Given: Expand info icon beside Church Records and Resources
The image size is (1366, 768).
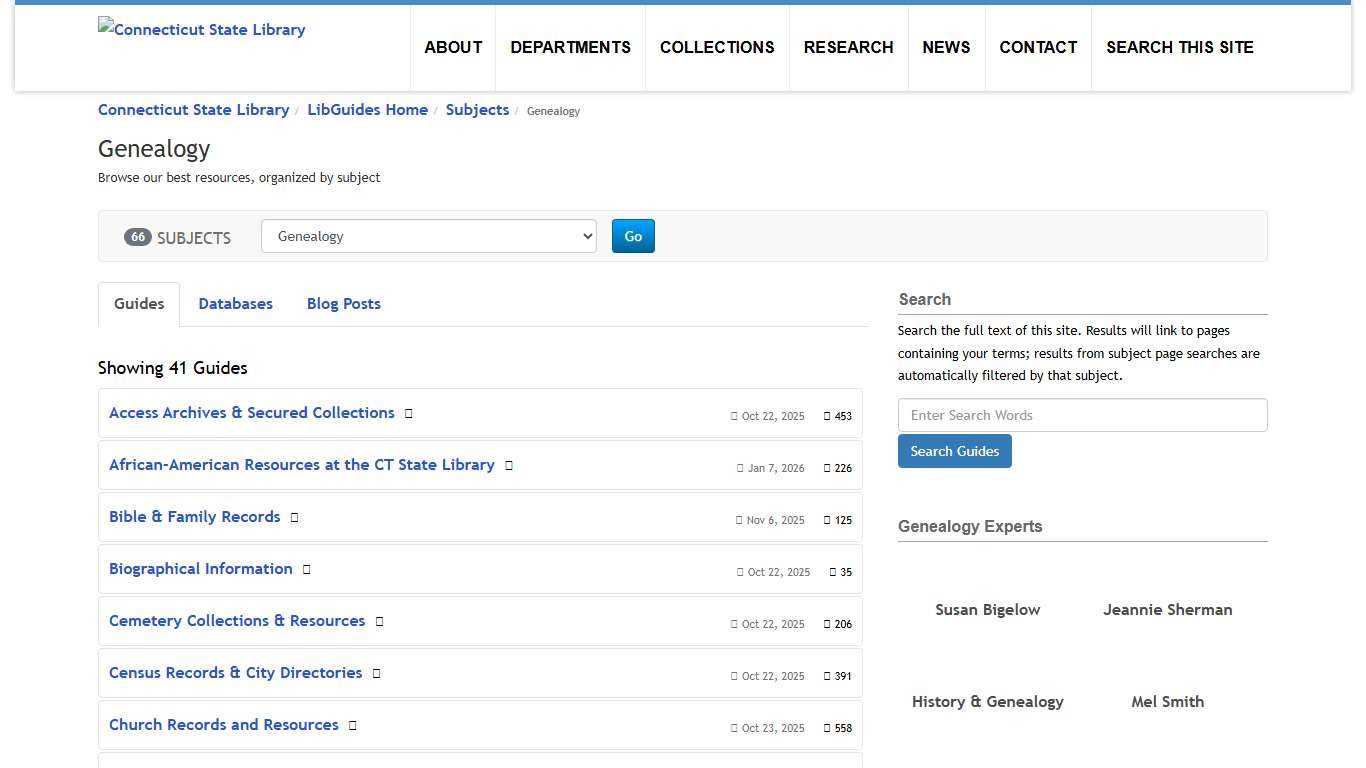Looking at the screenshot, I should [352, 725].
